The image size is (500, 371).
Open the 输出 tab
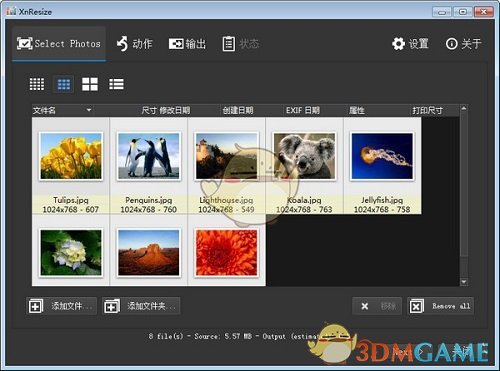pyautogui.click(x=187, y=44)
